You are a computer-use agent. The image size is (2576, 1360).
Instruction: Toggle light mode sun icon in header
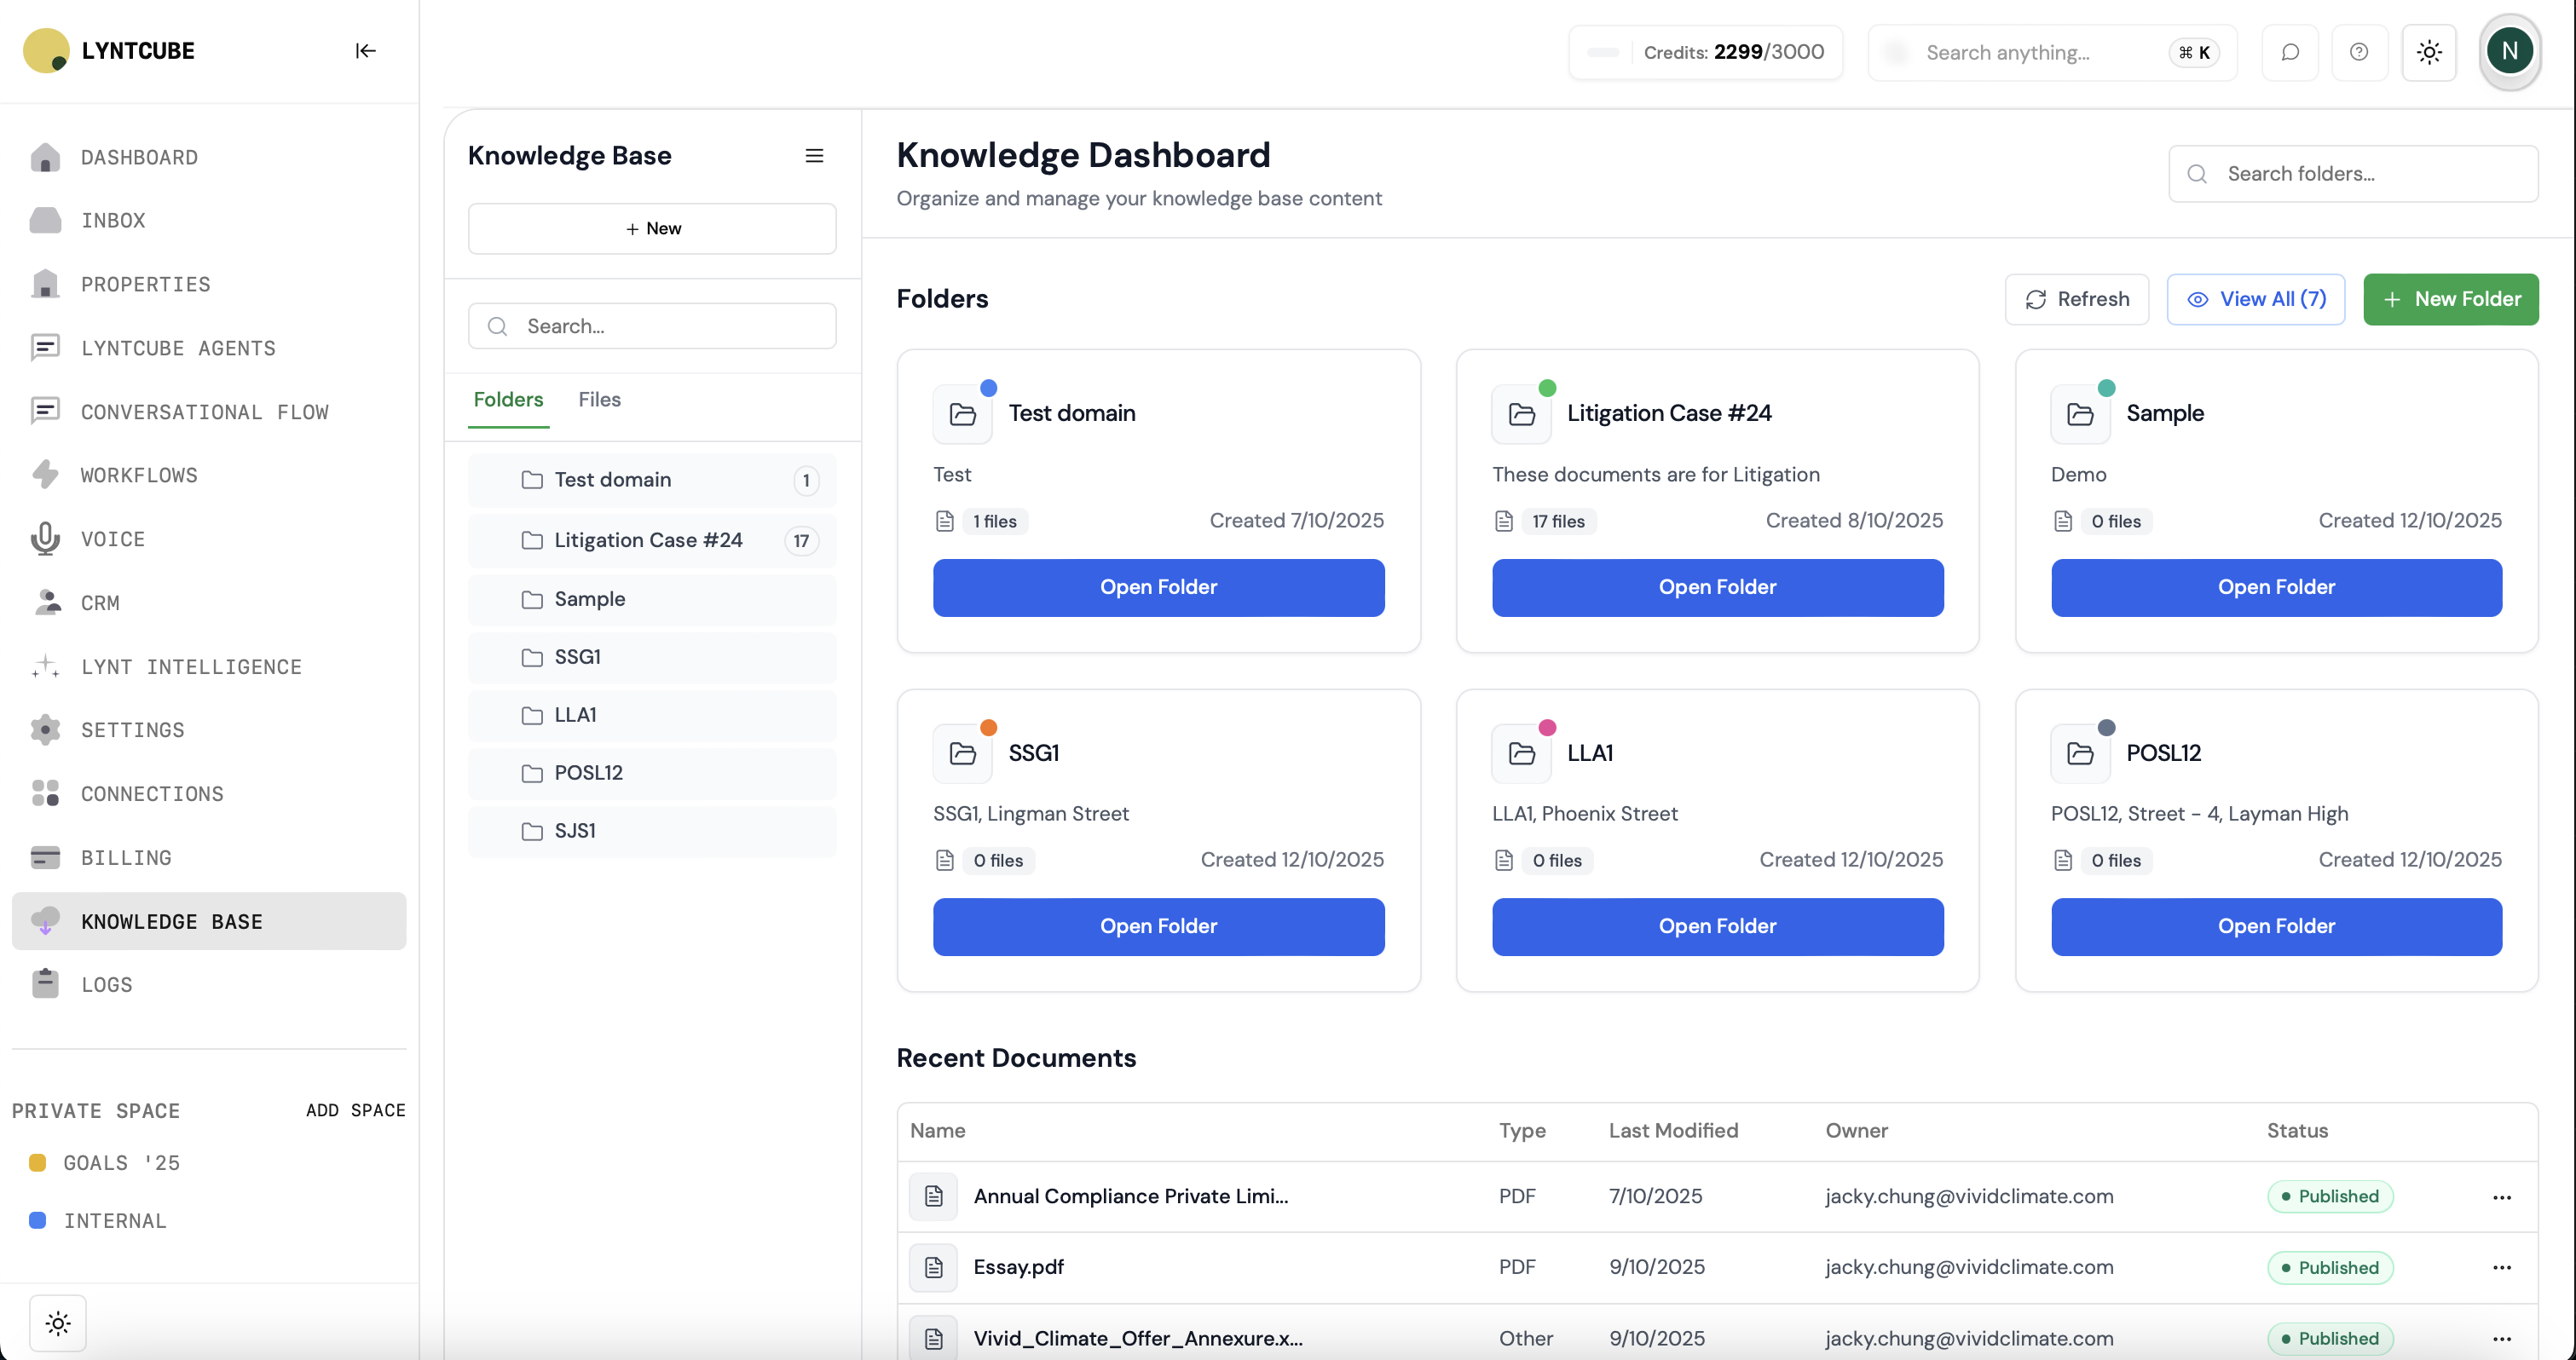coord(2429,52)
